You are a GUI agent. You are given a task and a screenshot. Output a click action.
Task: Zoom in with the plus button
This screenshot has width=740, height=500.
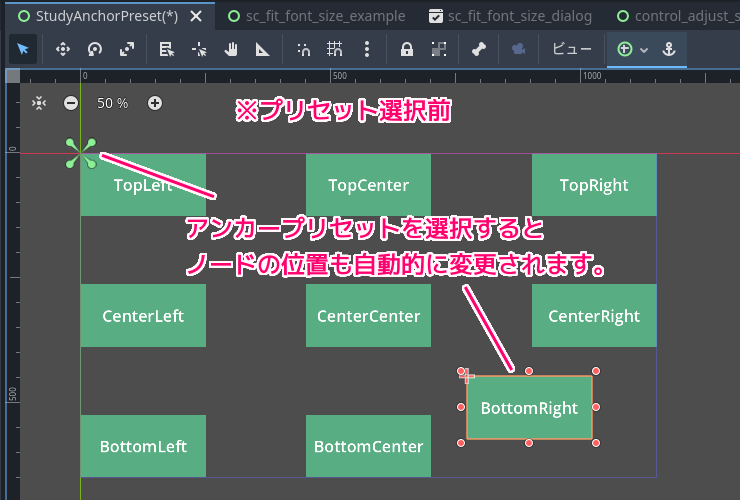point(155,103)
